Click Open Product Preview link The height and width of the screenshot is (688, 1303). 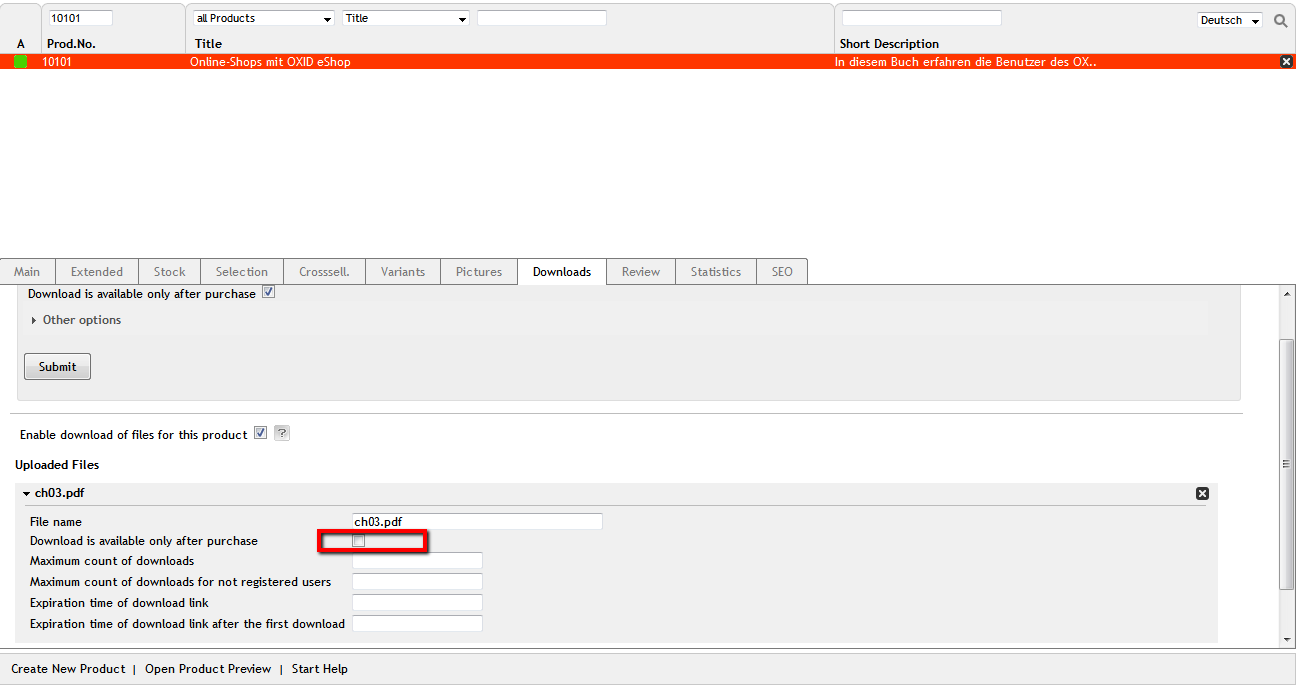[208, 669]
